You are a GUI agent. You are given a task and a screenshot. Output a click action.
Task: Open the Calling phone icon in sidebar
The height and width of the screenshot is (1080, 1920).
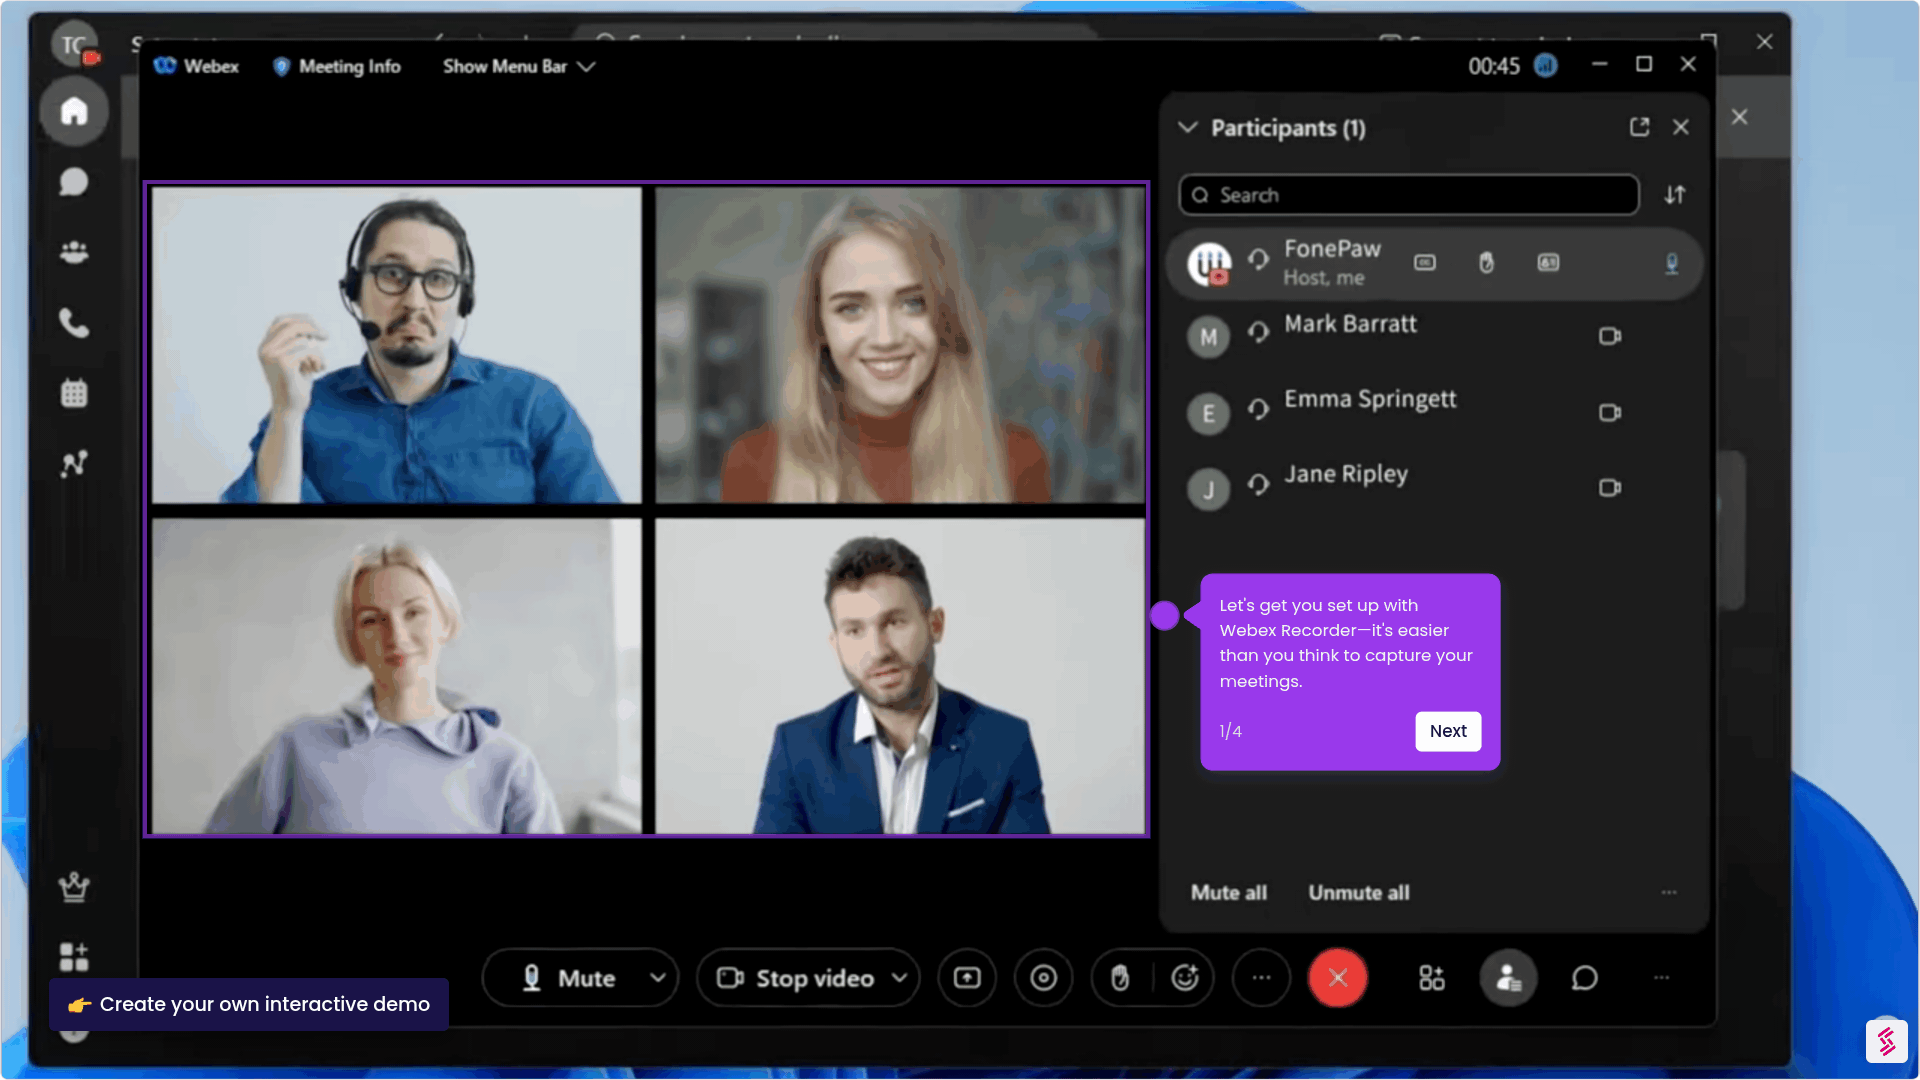pyautogui.click(x=74, y=323)
